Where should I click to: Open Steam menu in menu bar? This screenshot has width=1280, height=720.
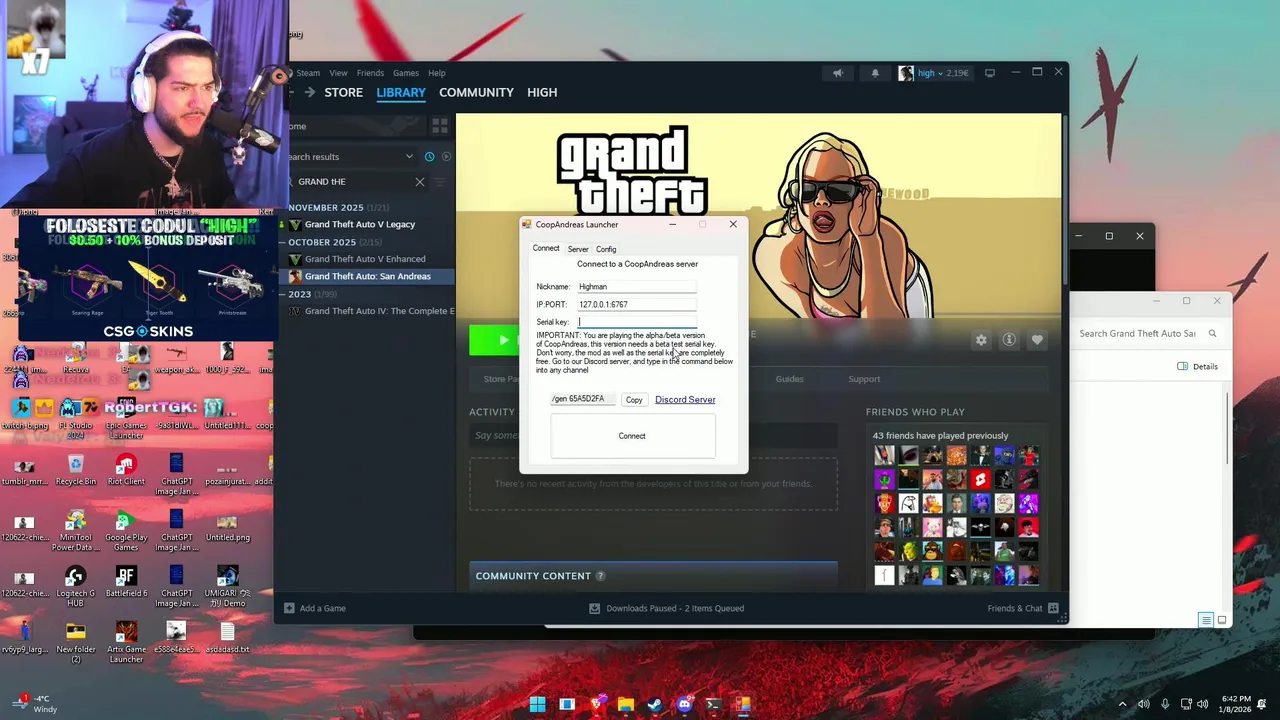click(308, 73)
